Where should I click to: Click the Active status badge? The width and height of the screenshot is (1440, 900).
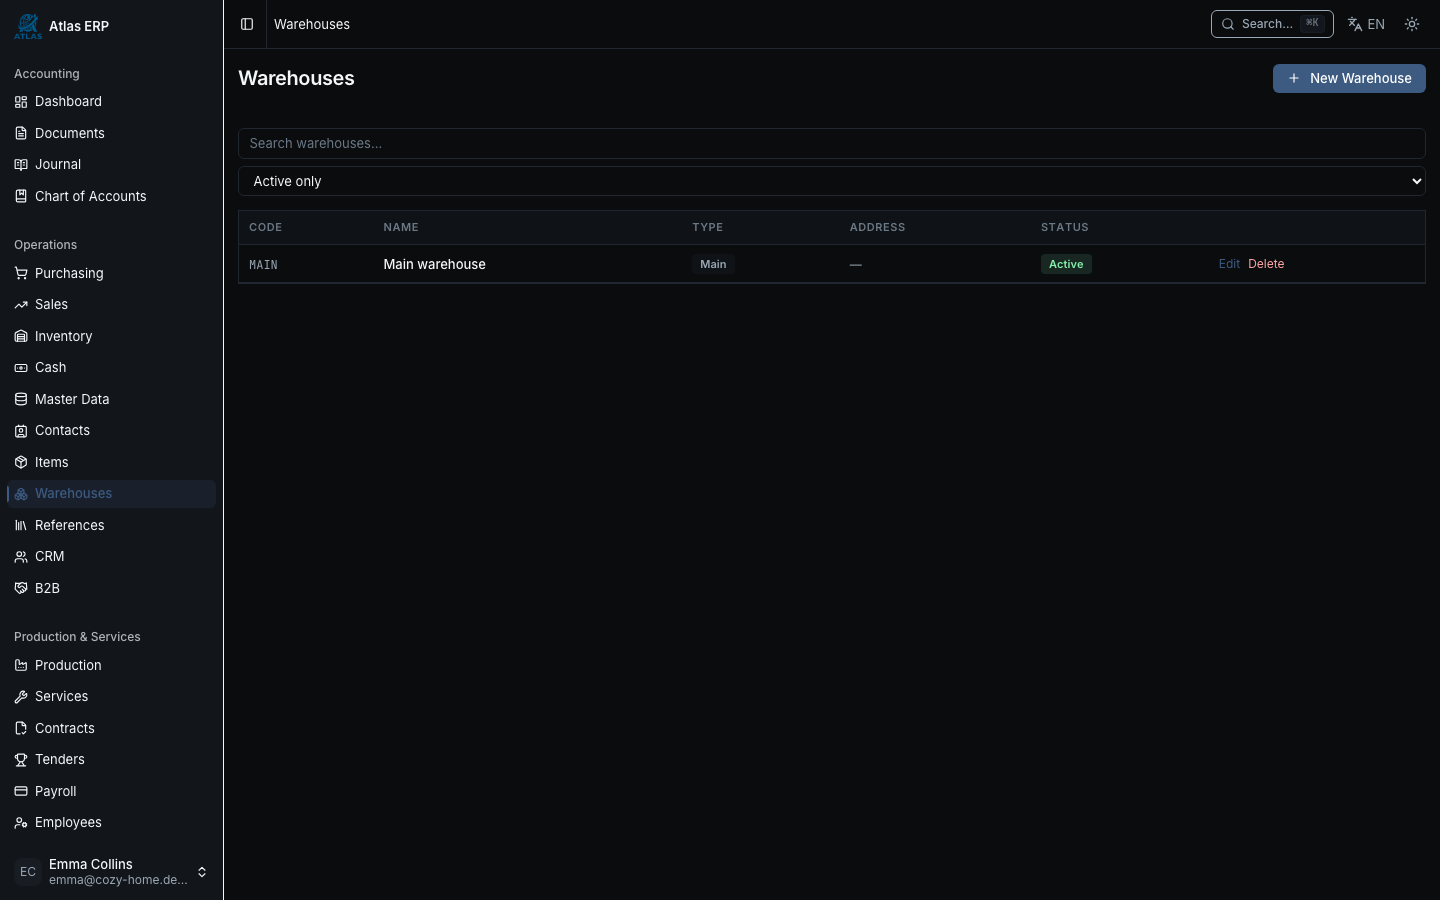pos(1066,264)
